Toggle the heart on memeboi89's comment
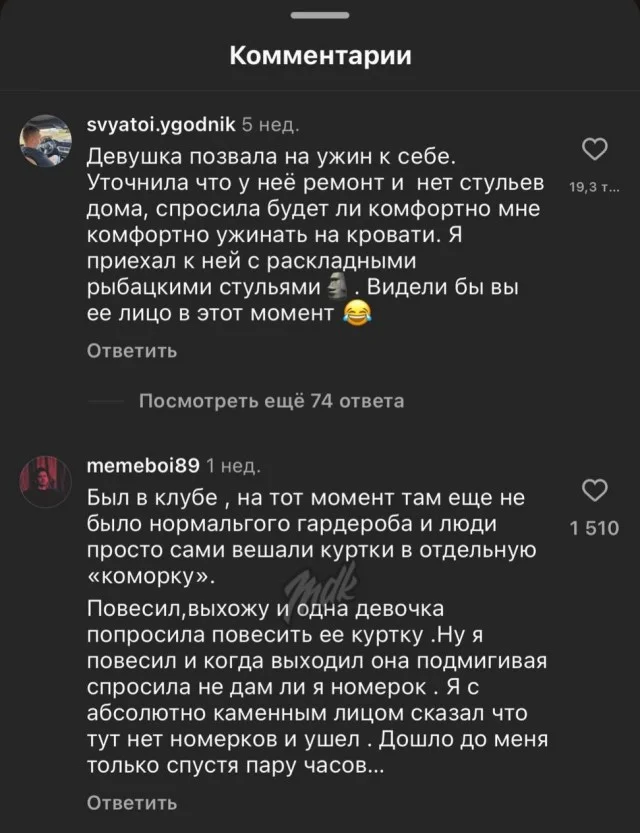Image resolution: width=640 pixels, height=833 pixels. 595,491
